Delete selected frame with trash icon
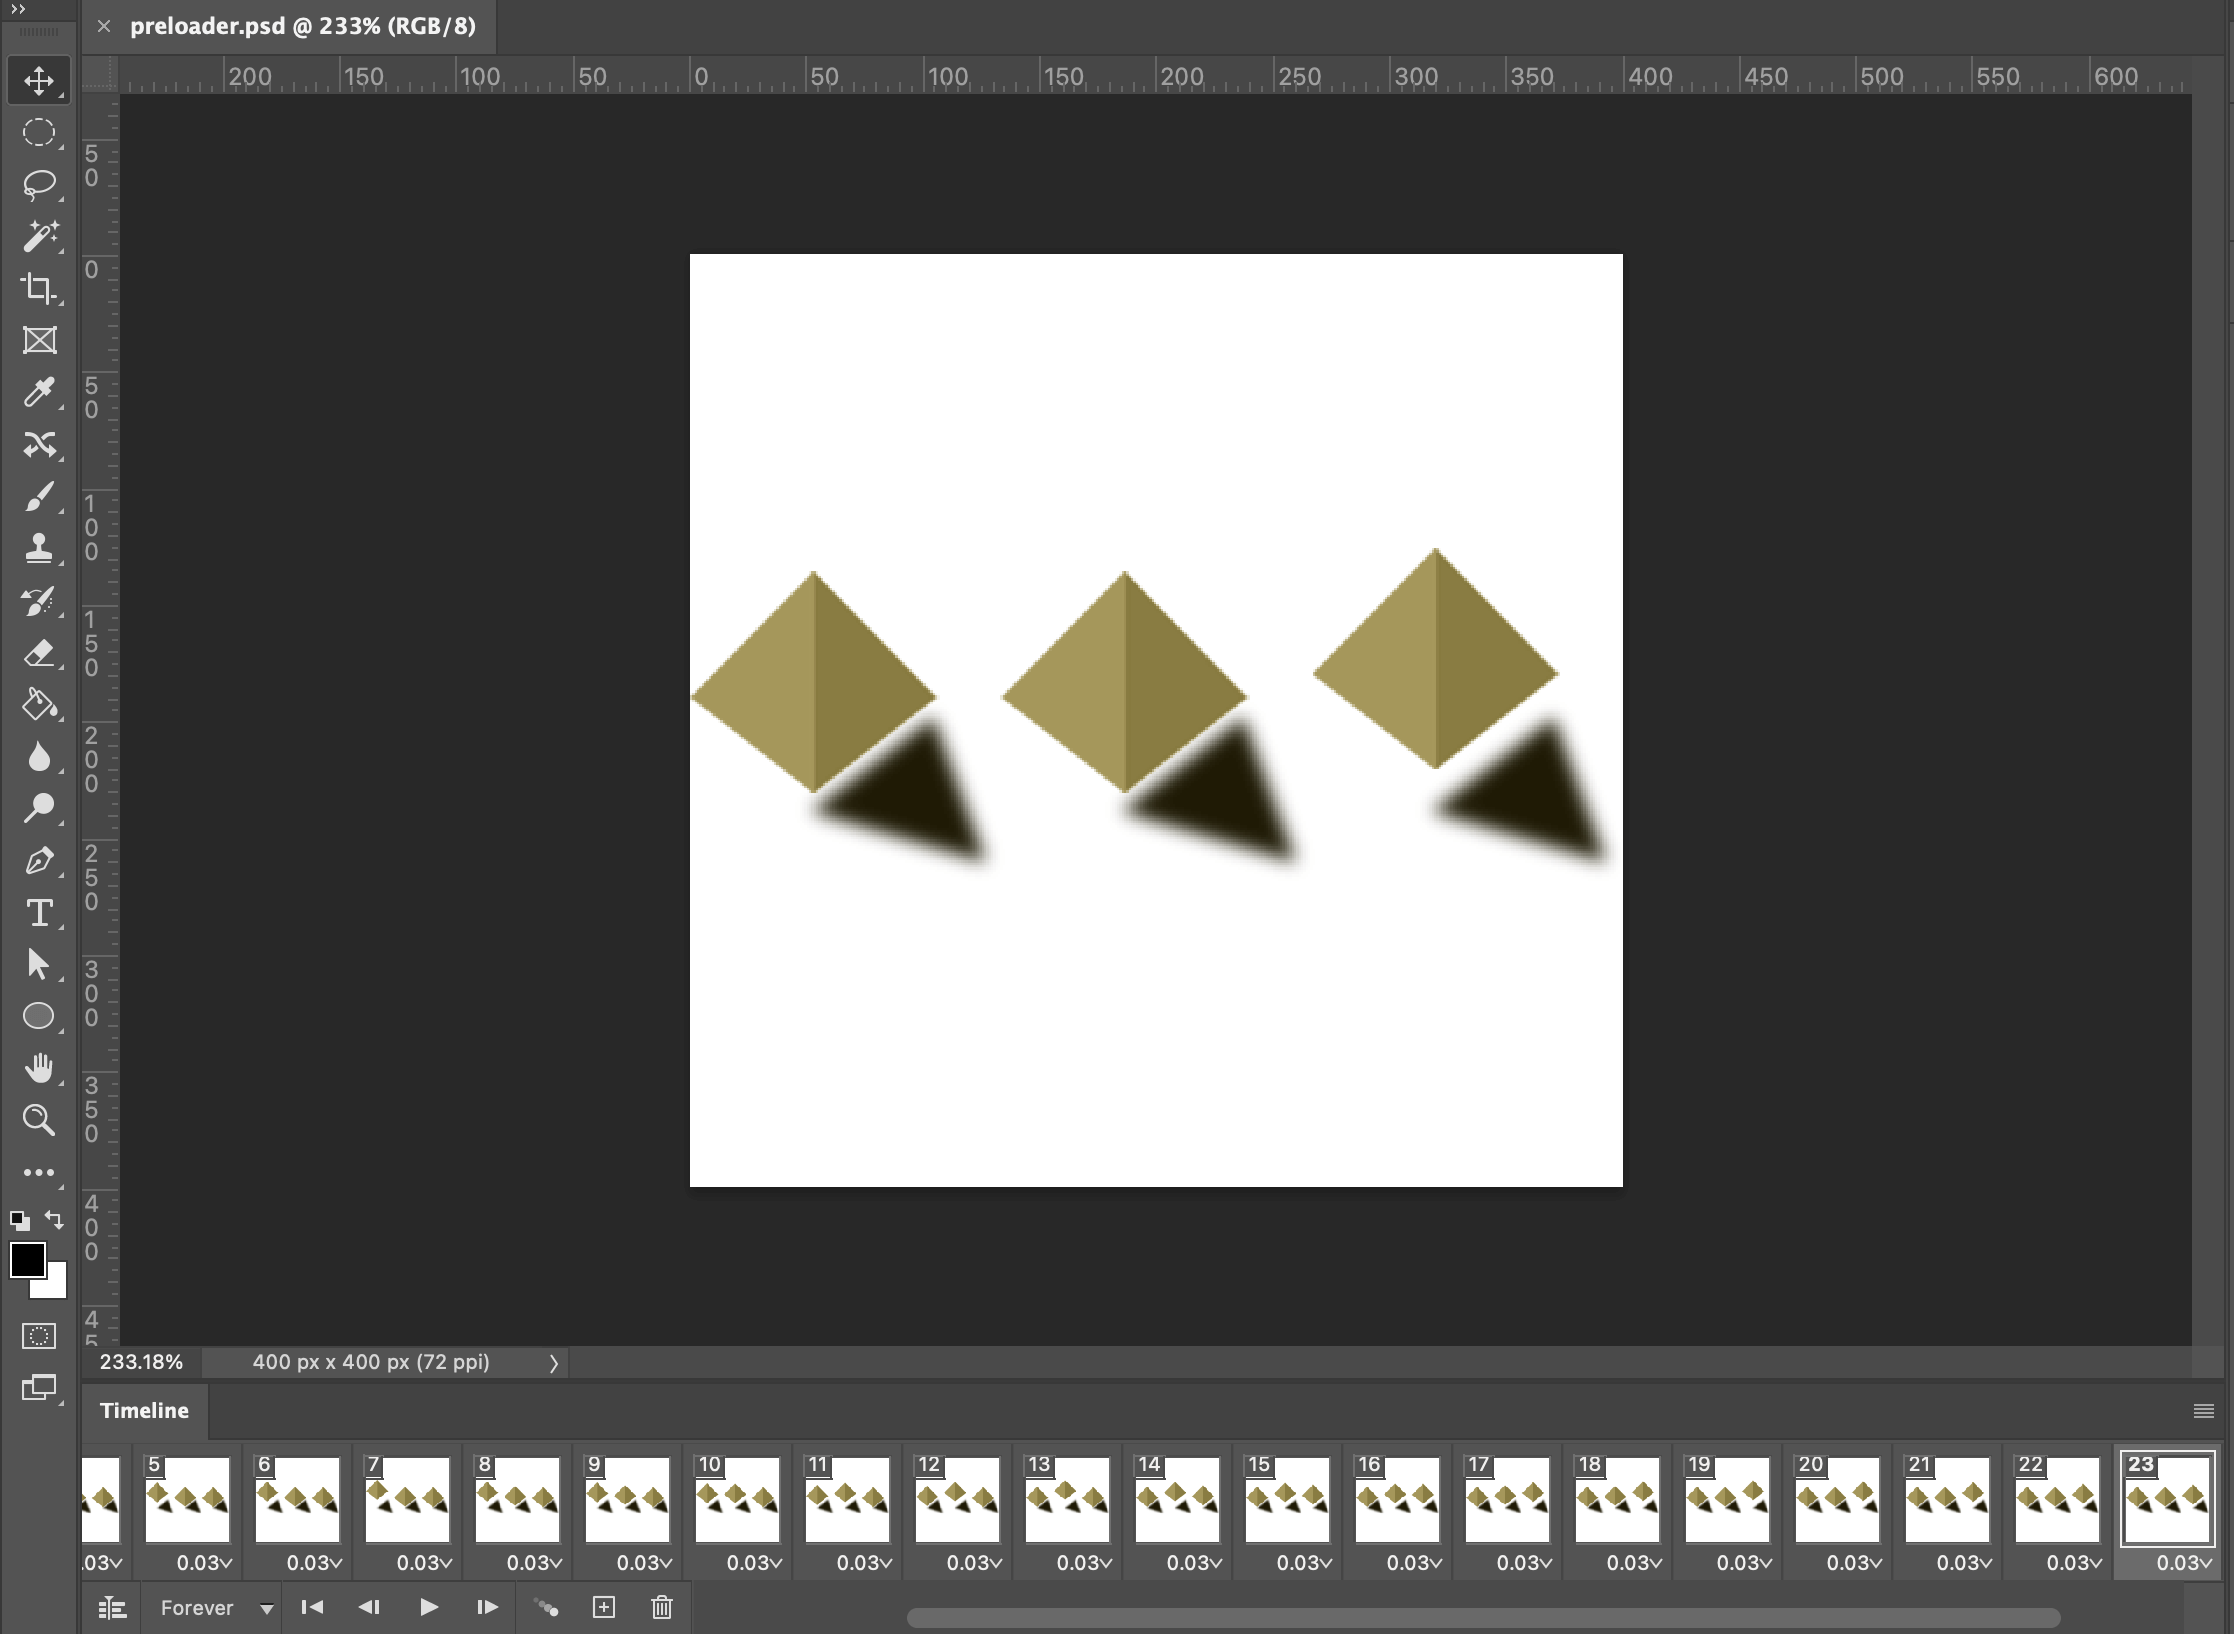 click(x=661, y=1607)
